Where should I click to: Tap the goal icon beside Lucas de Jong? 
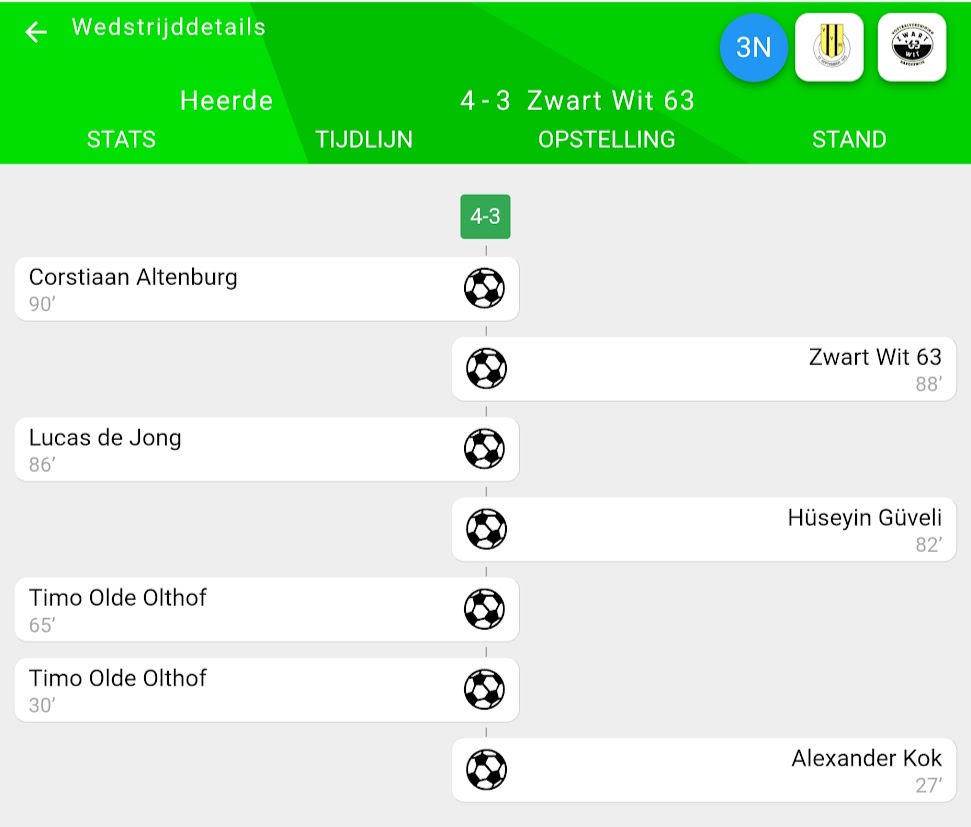[x=484, y=449]
